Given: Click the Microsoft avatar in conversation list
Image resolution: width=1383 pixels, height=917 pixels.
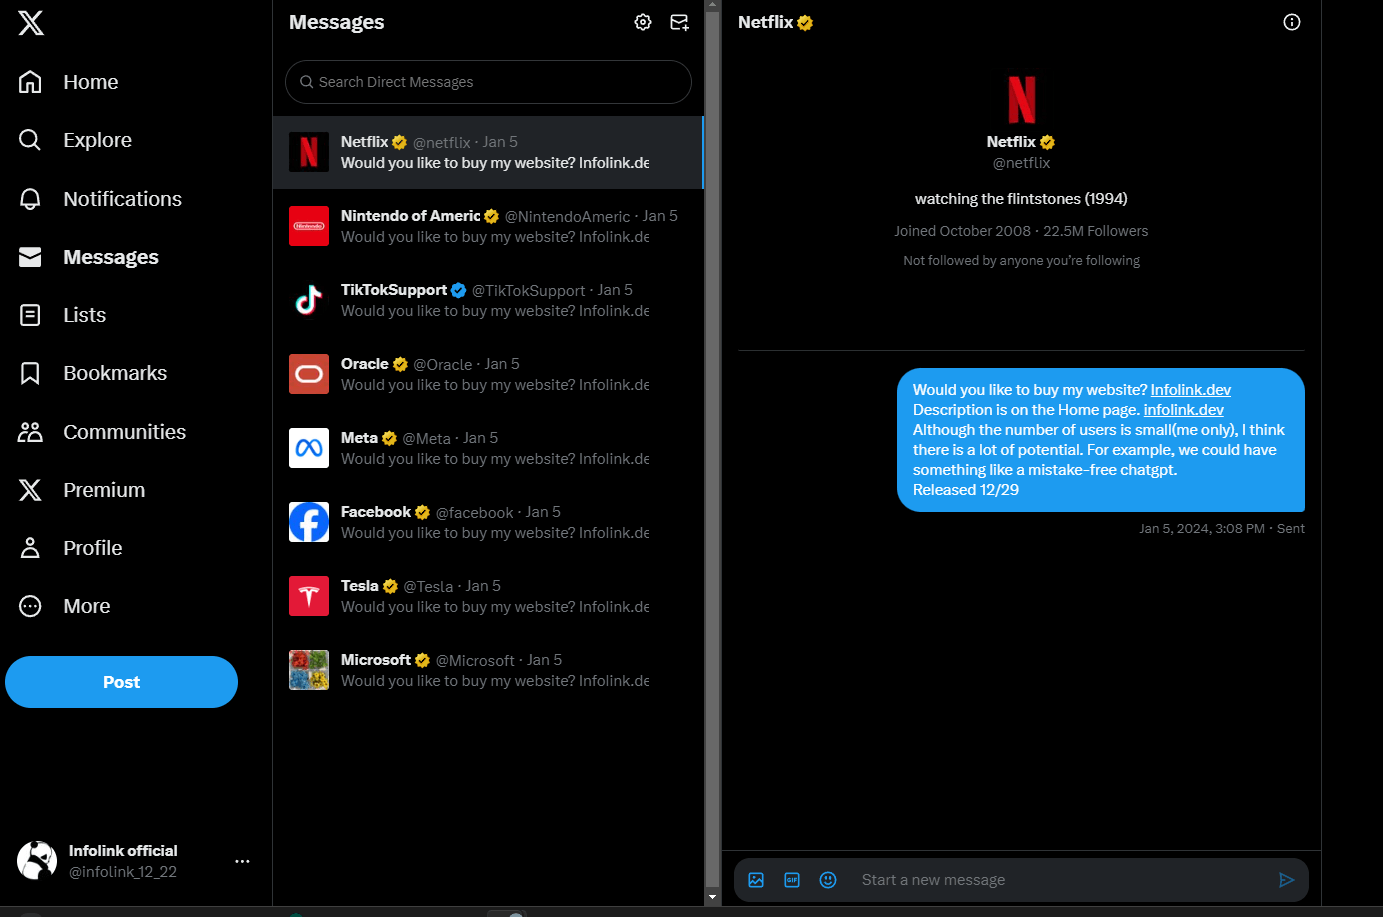Looking at the screenshot, I should 309,670.
